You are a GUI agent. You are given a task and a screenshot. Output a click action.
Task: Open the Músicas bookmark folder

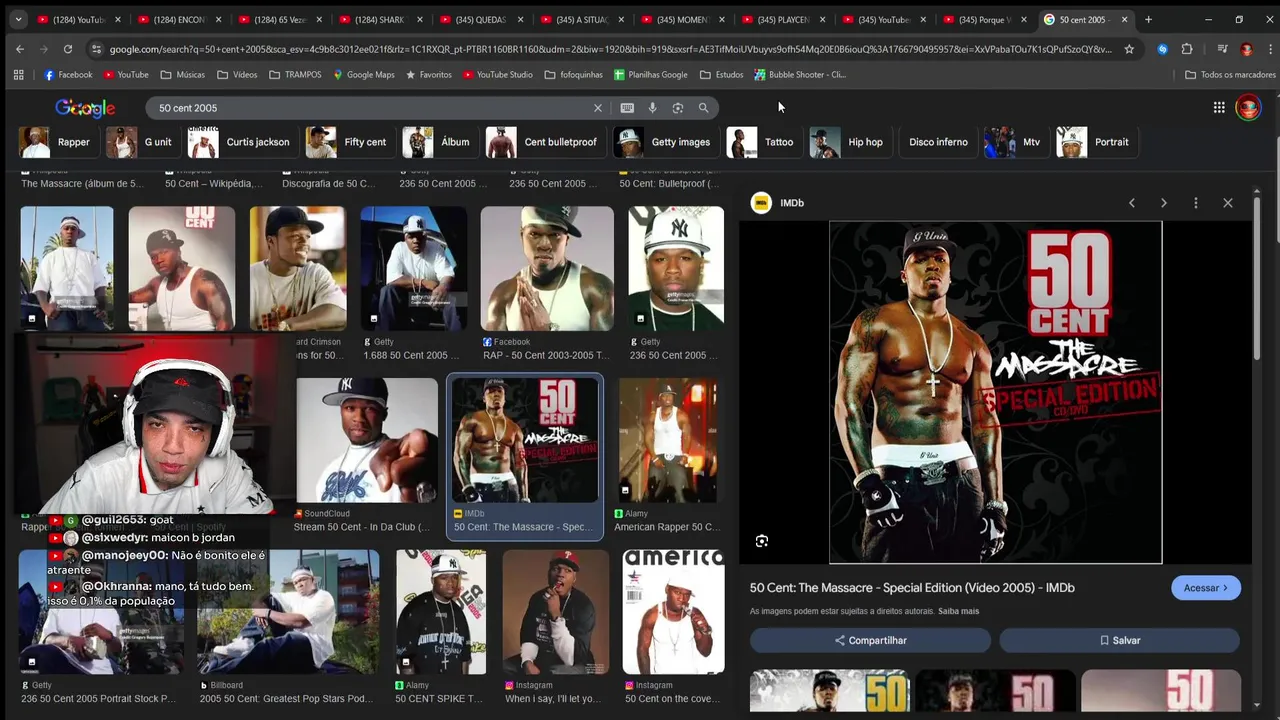(182, 75)
